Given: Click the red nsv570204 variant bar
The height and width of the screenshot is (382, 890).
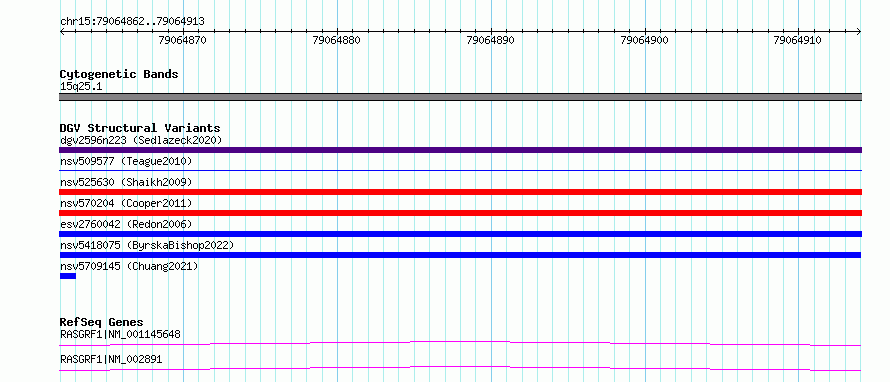Looking at the screenshot, I should [x=460, y=213].
